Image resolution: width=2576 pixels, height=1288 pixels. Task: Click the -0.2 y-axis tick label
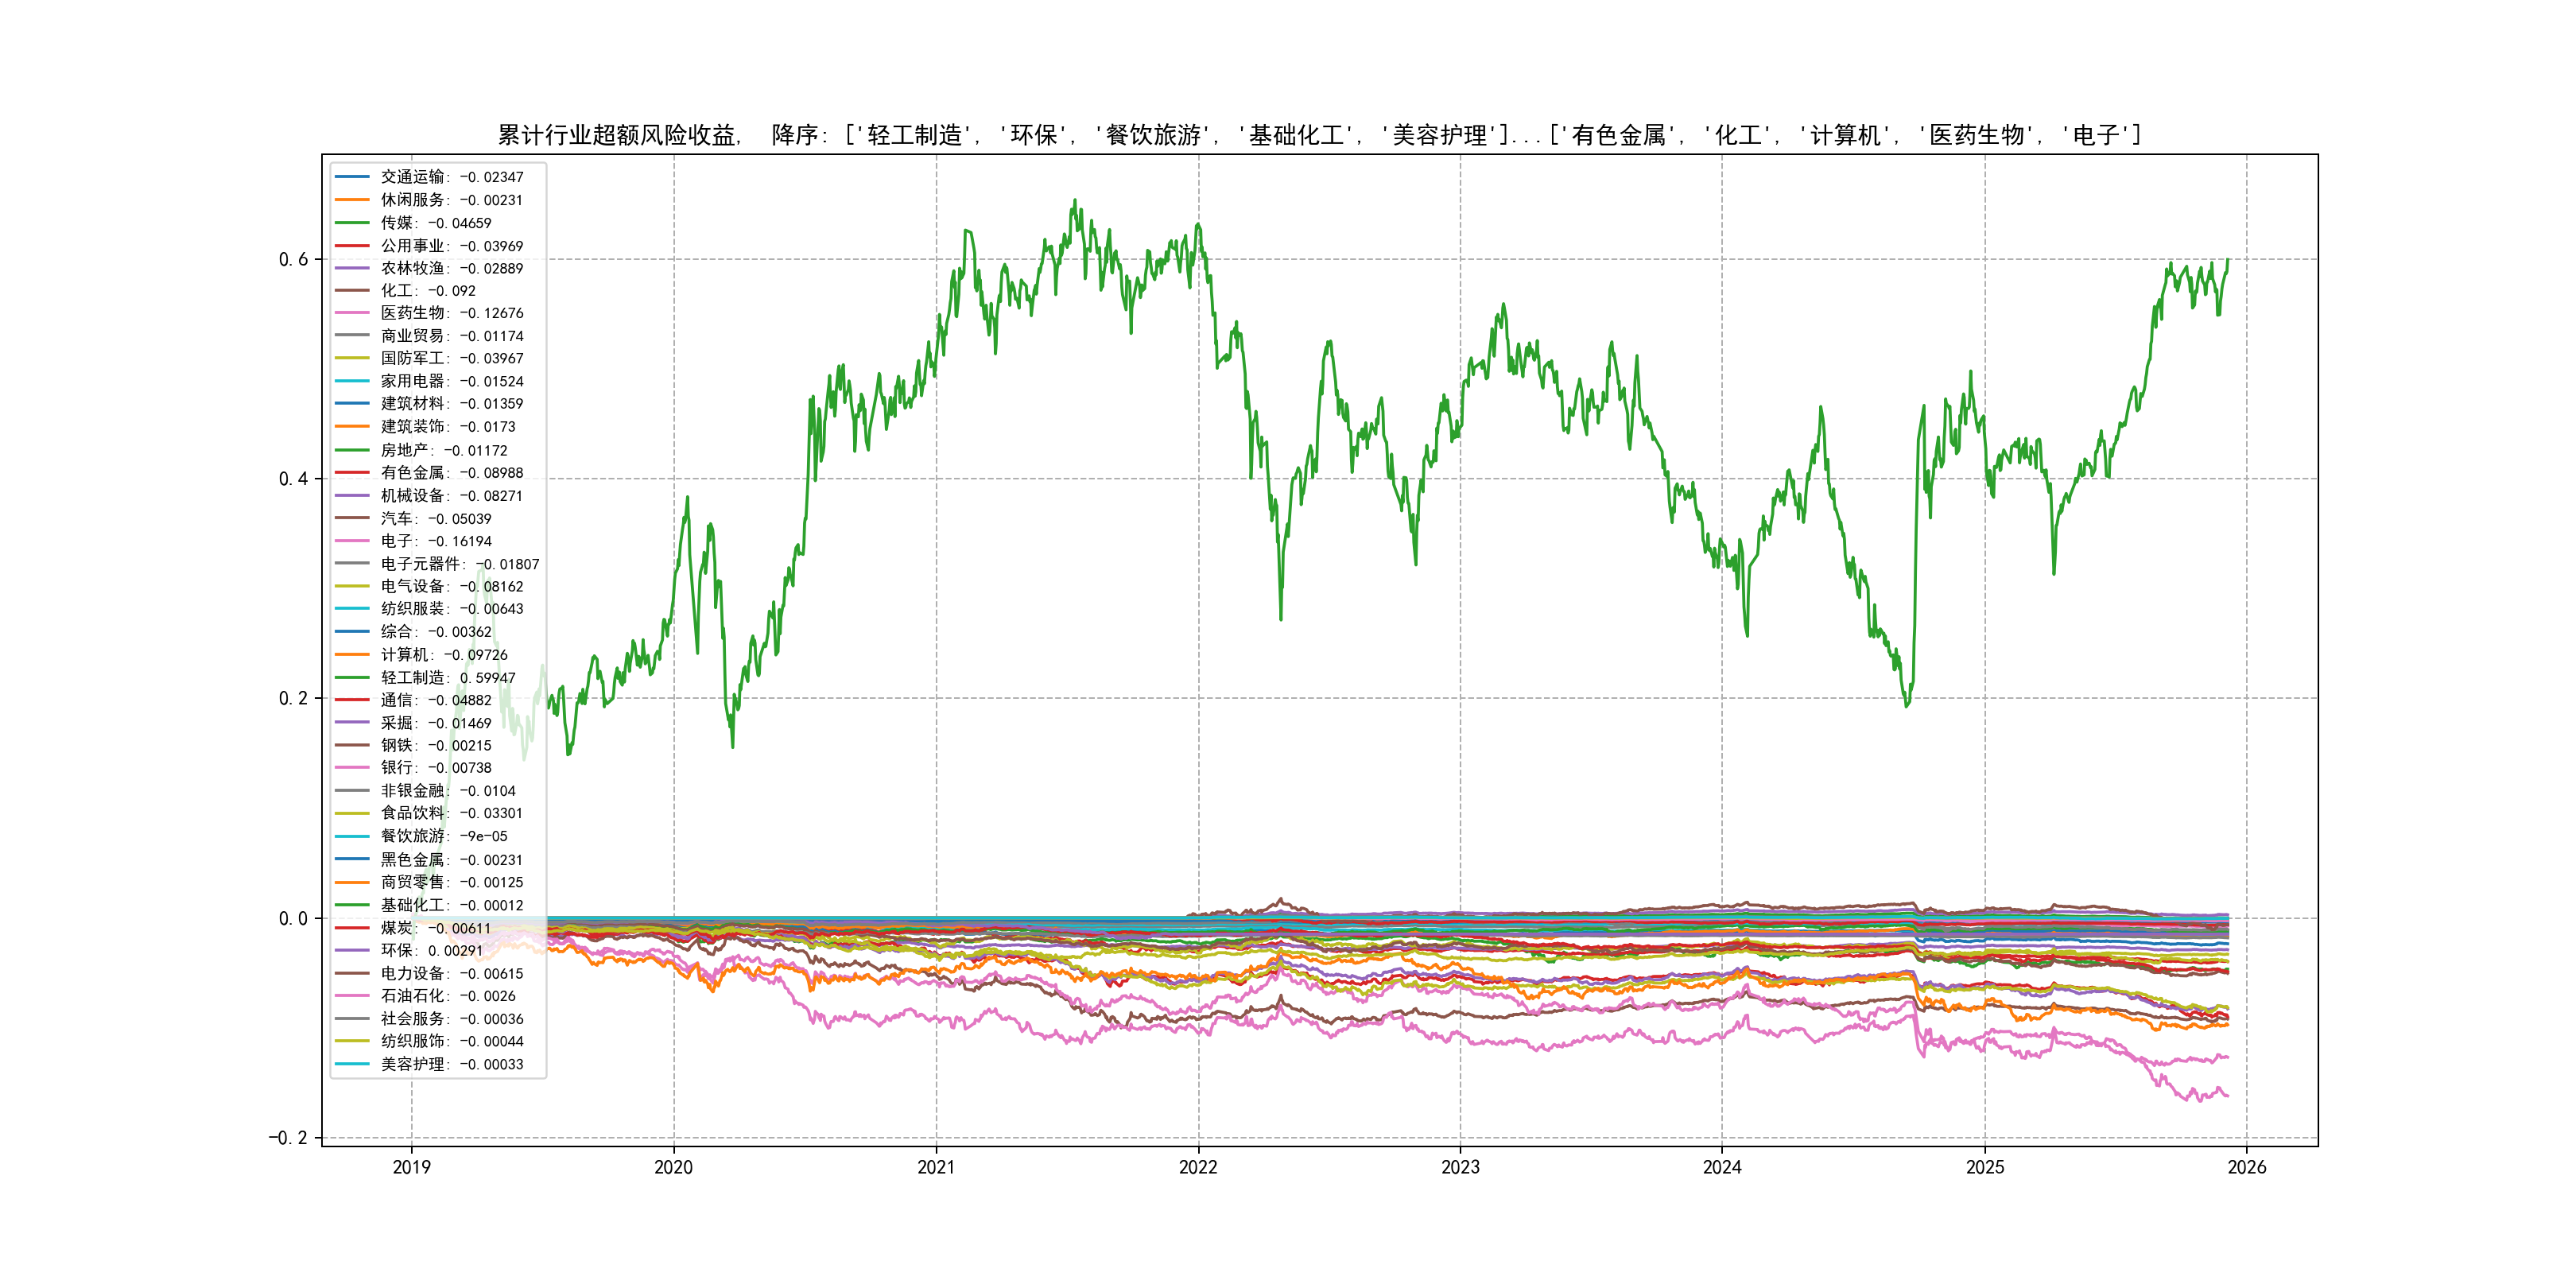[x=288, y=1137]
